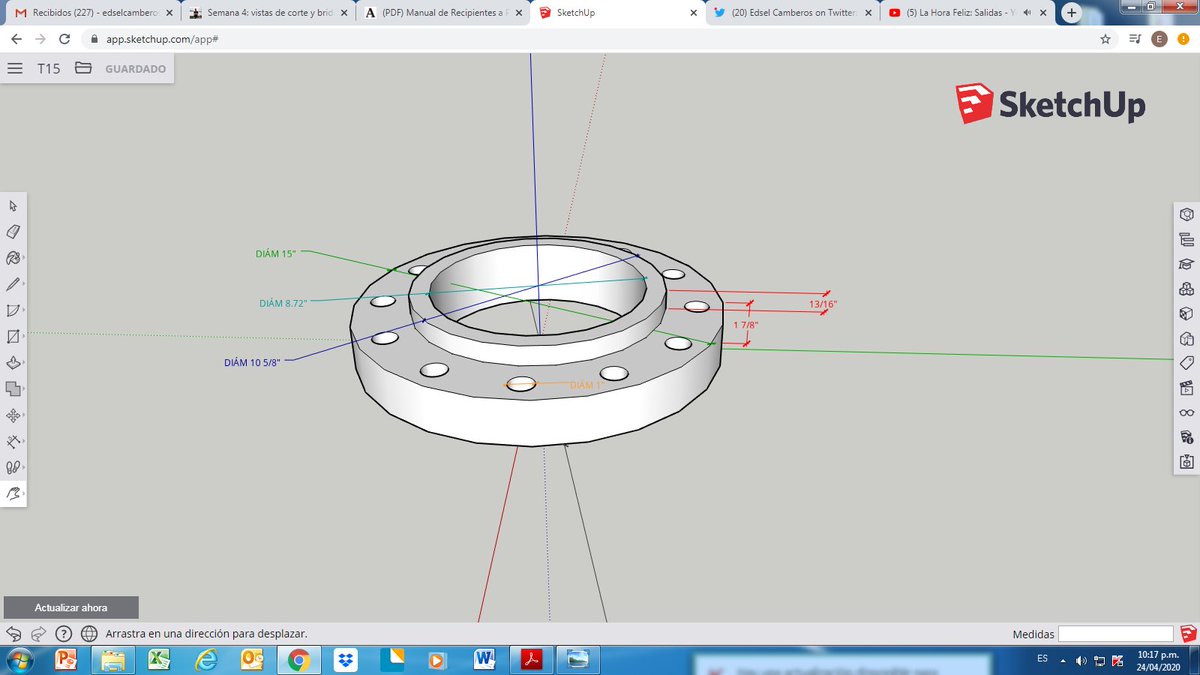1200x675 pixels.
Task: Expand the Pan tool flyout arrow
Action: (24, 494)
